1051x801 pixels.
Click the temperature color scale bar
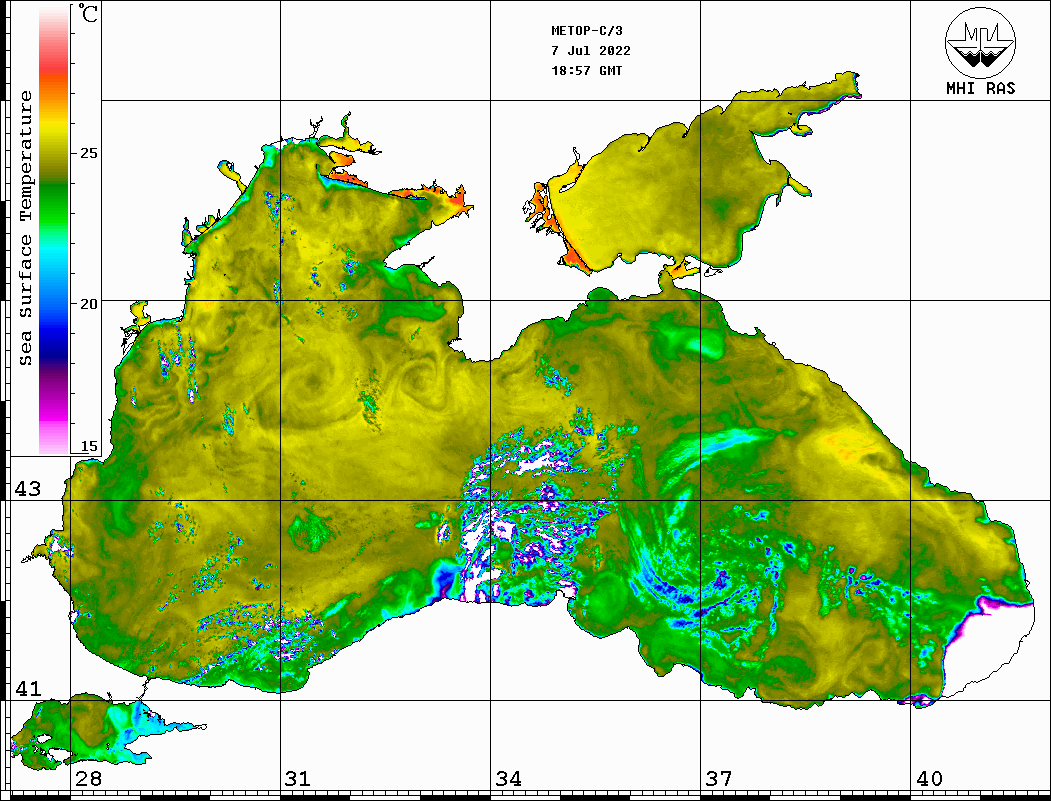pos(54,231)
